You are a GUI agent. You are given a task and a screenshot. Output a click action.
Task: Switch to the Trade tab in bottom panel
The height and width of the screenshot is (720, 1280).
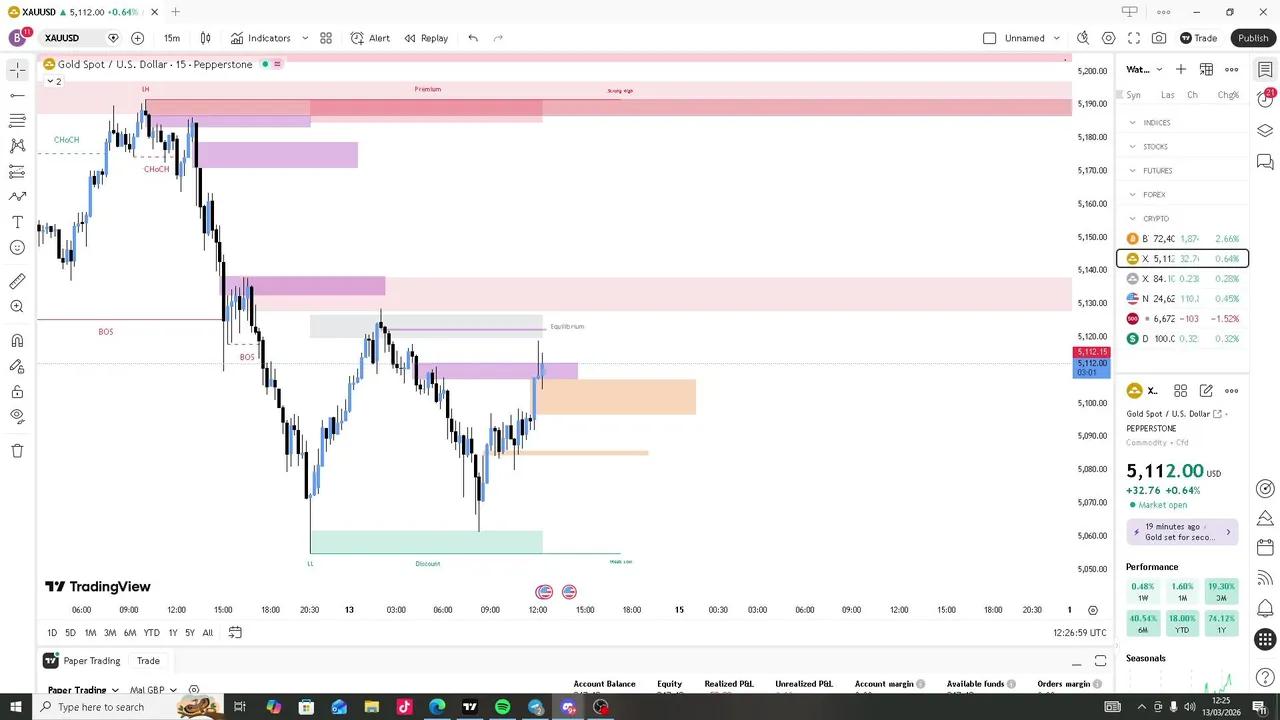tap(148, 661)
